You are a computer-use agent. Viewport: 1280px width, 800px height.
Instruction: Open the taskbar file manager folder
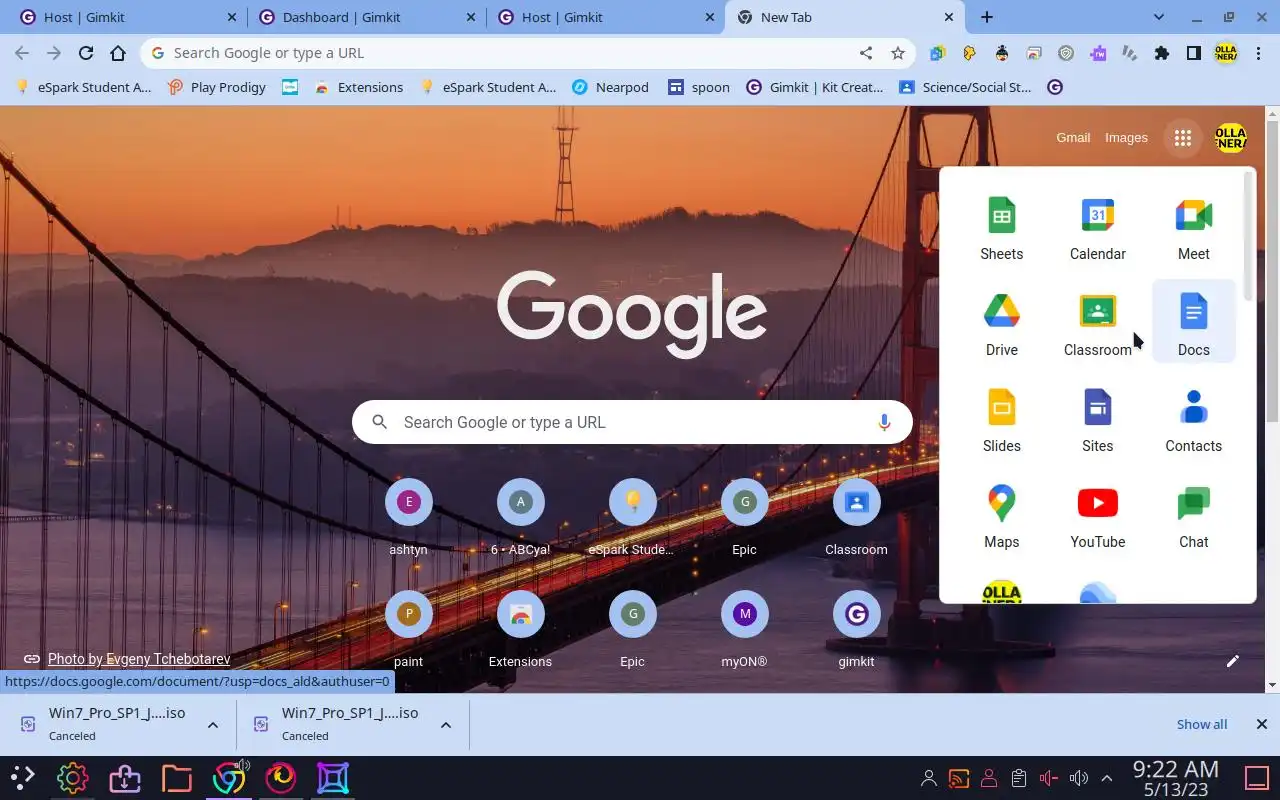[176, 778]
